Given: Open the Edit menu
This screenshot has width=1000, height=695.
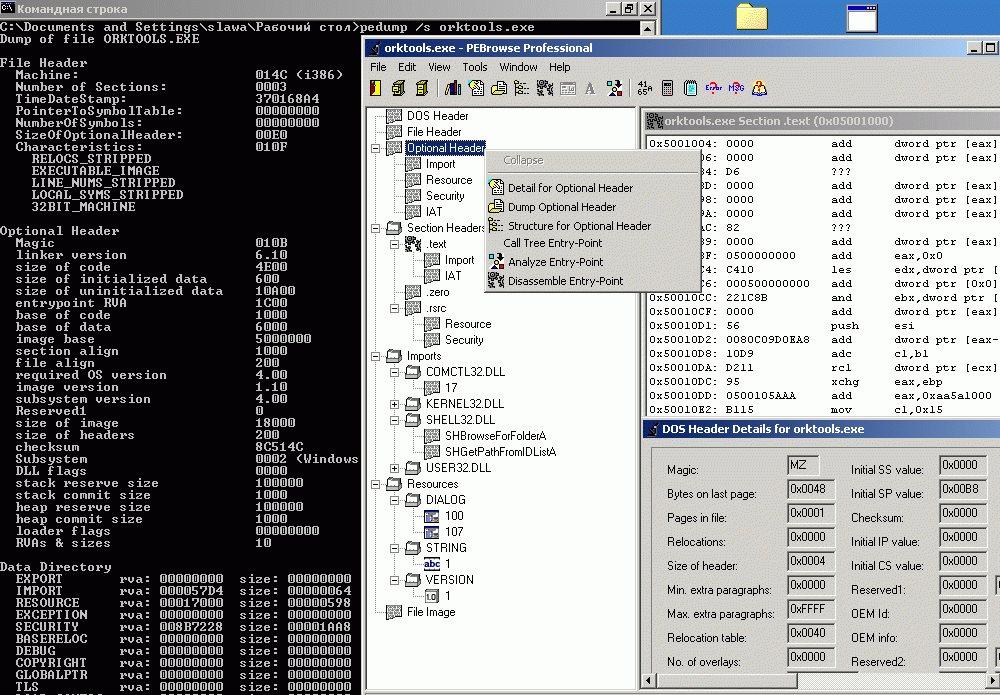Looking at the screenshot, I should tap(407, 67).
